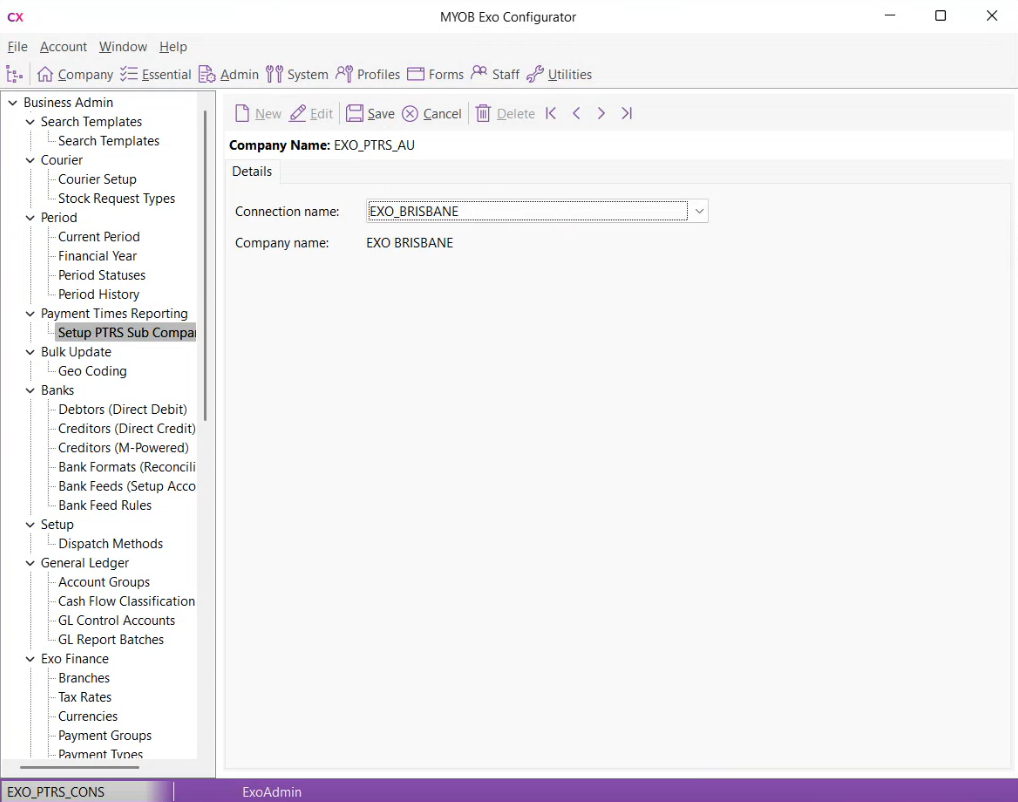This screenshot has height=802, width=1018.
Task: Open the Window menu
Action: click(x=123, y=47)
